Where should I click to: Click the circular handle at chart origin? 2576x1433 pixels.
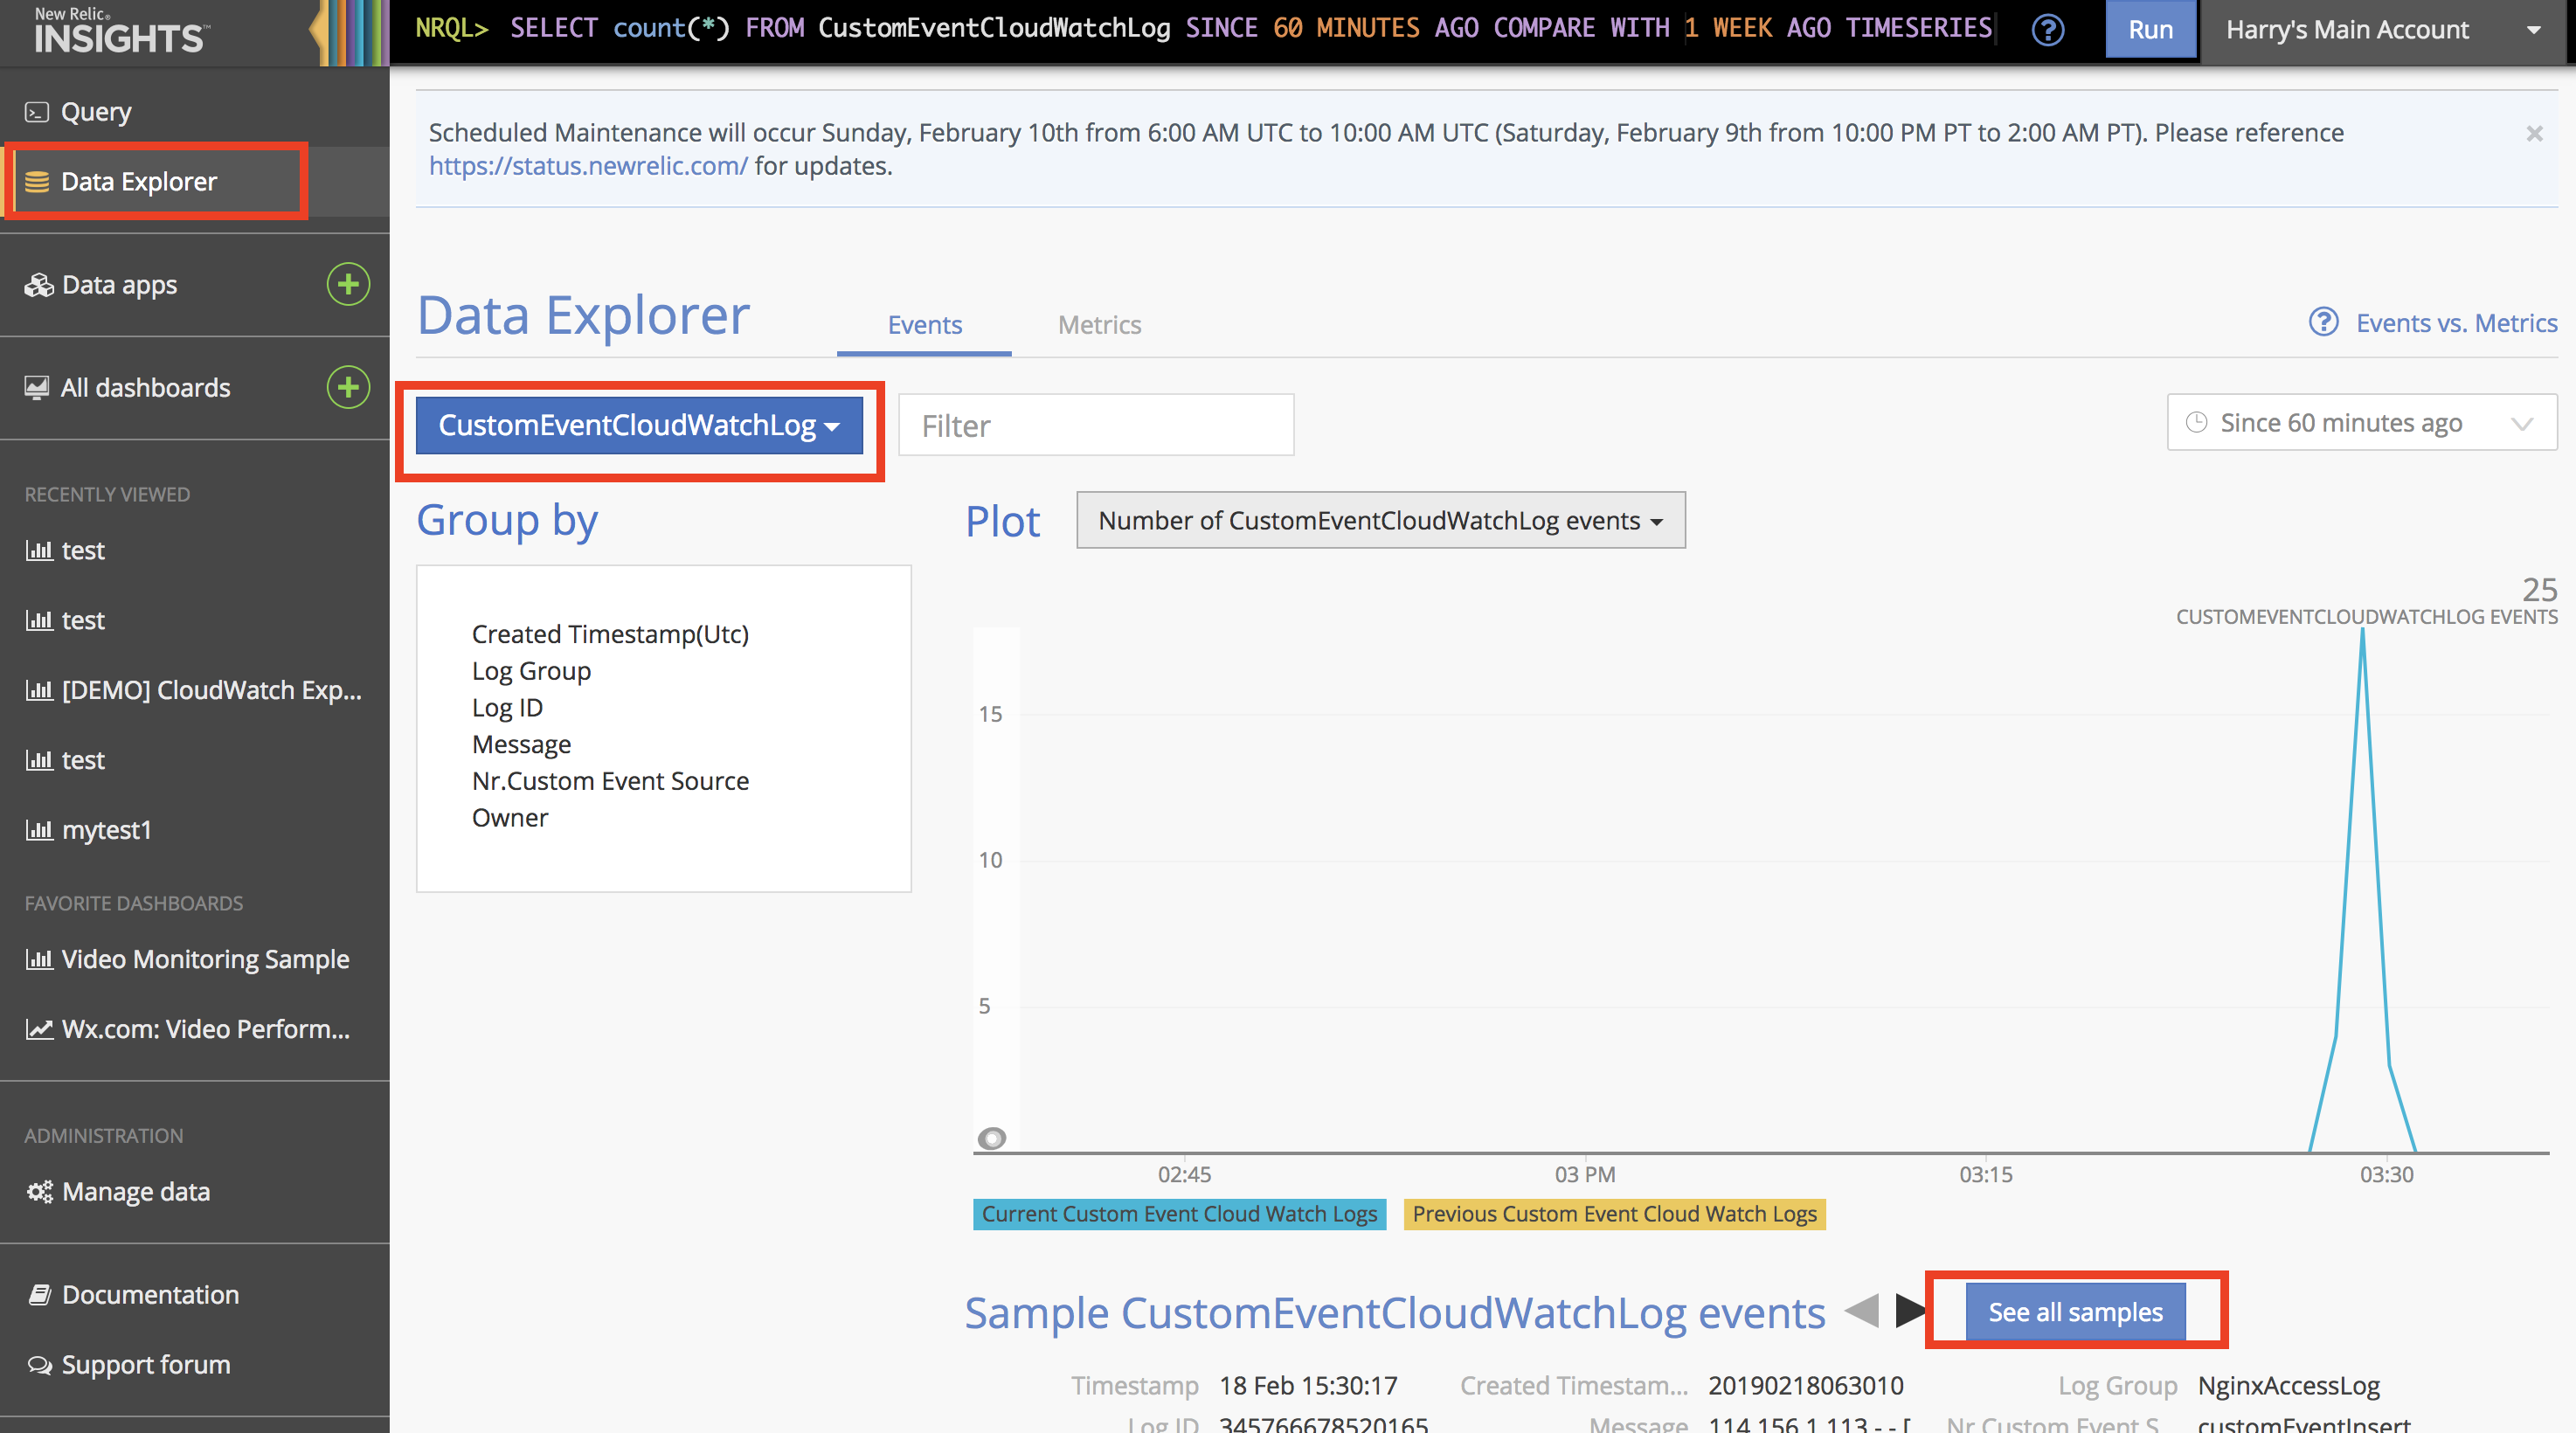992,1138
